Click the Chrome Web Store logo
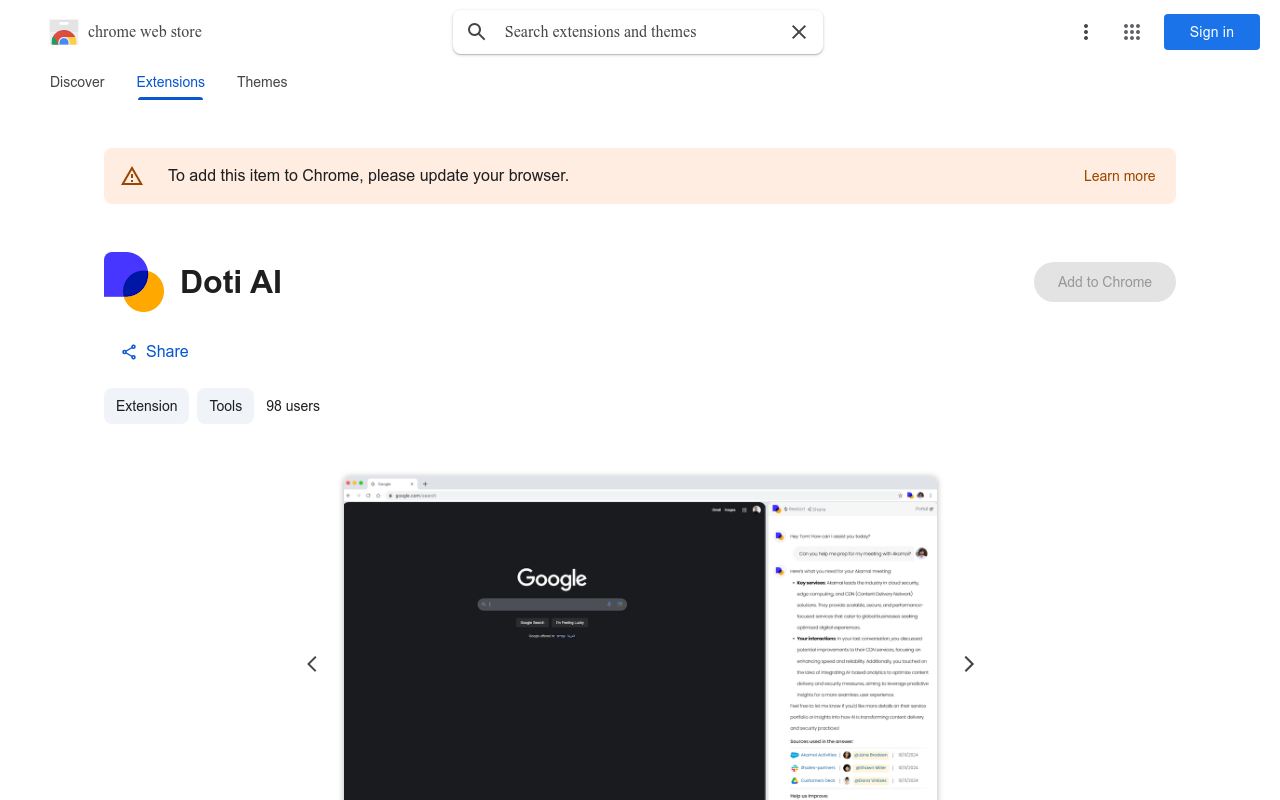Viewport: 1280px width, 800px height. pyautogui.click(x=64, y=32)
